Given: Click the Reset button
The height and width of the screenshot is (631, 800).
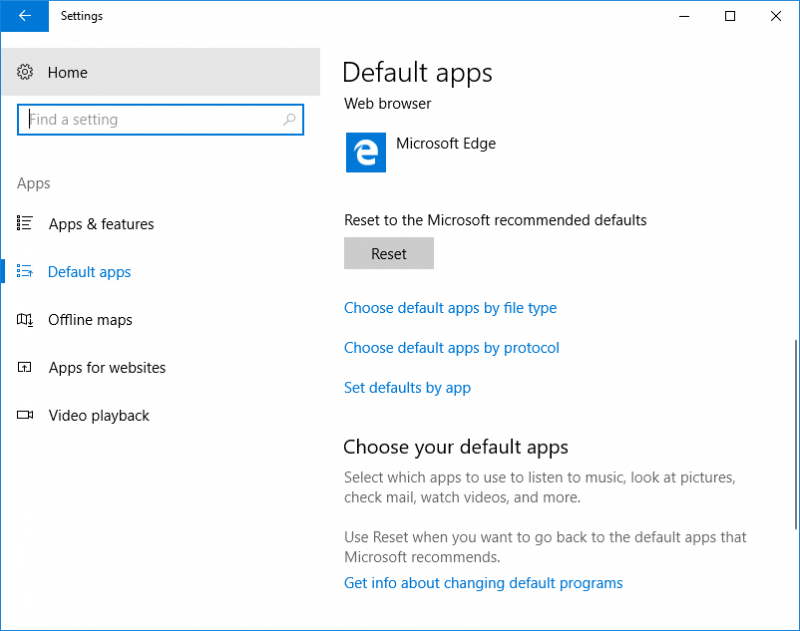Looking at the screenshot, I should click(x=389, y=253).
